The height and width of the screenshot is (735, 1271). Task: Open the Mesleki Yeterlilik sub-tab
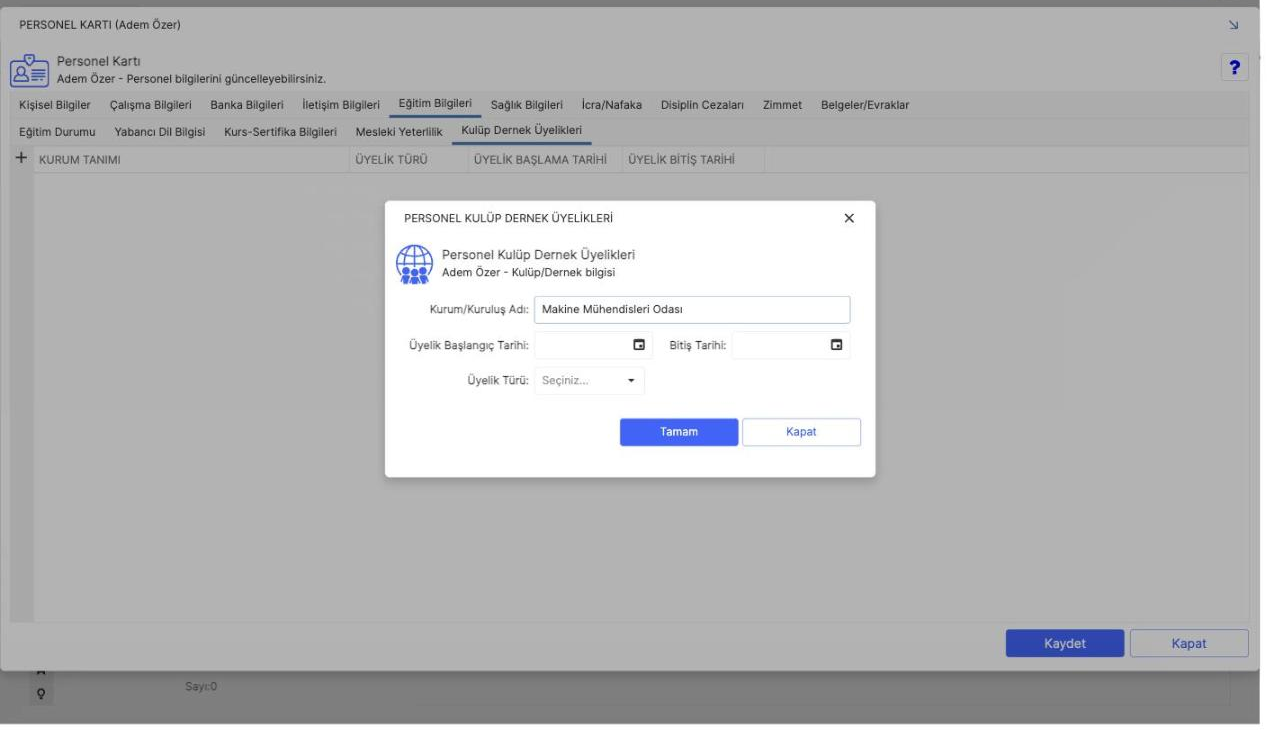pyautogui.click(x=399, y=133)
